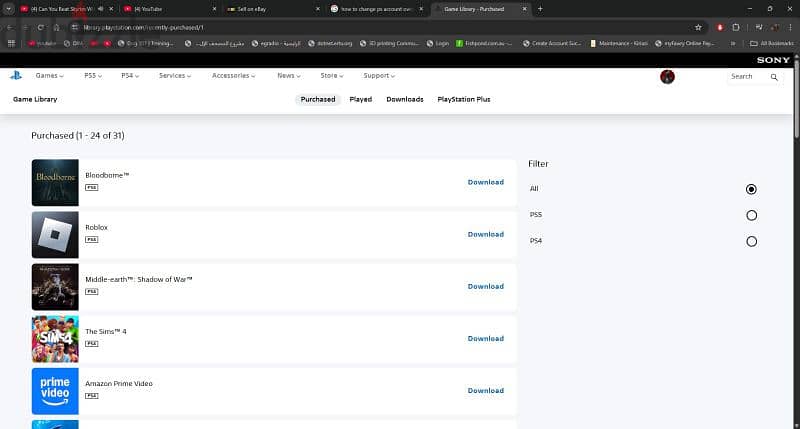This screenshot has height=429, width=800.
Task: Bookmark this page with the star icon
Action: (x=698, y=28)
